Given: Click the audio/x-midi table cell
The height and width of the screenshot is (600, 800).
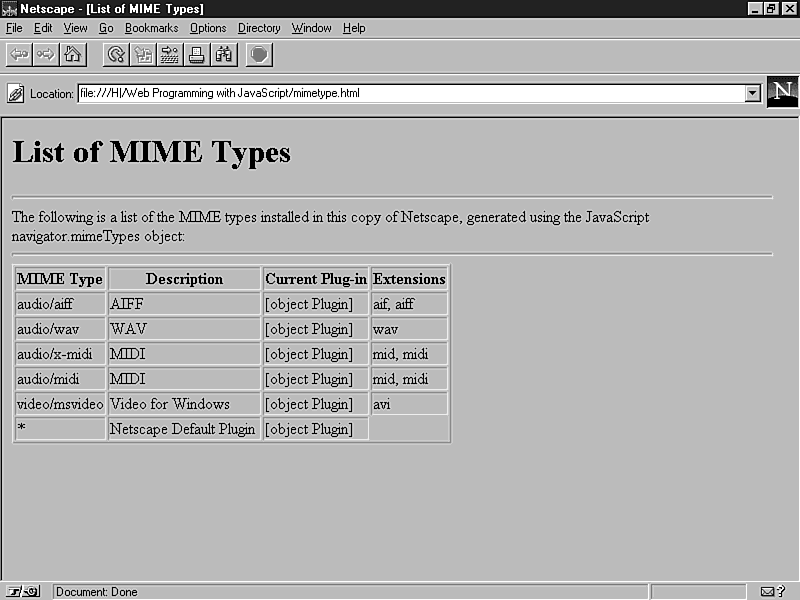Looking at the screenshot, I should 60,354.
